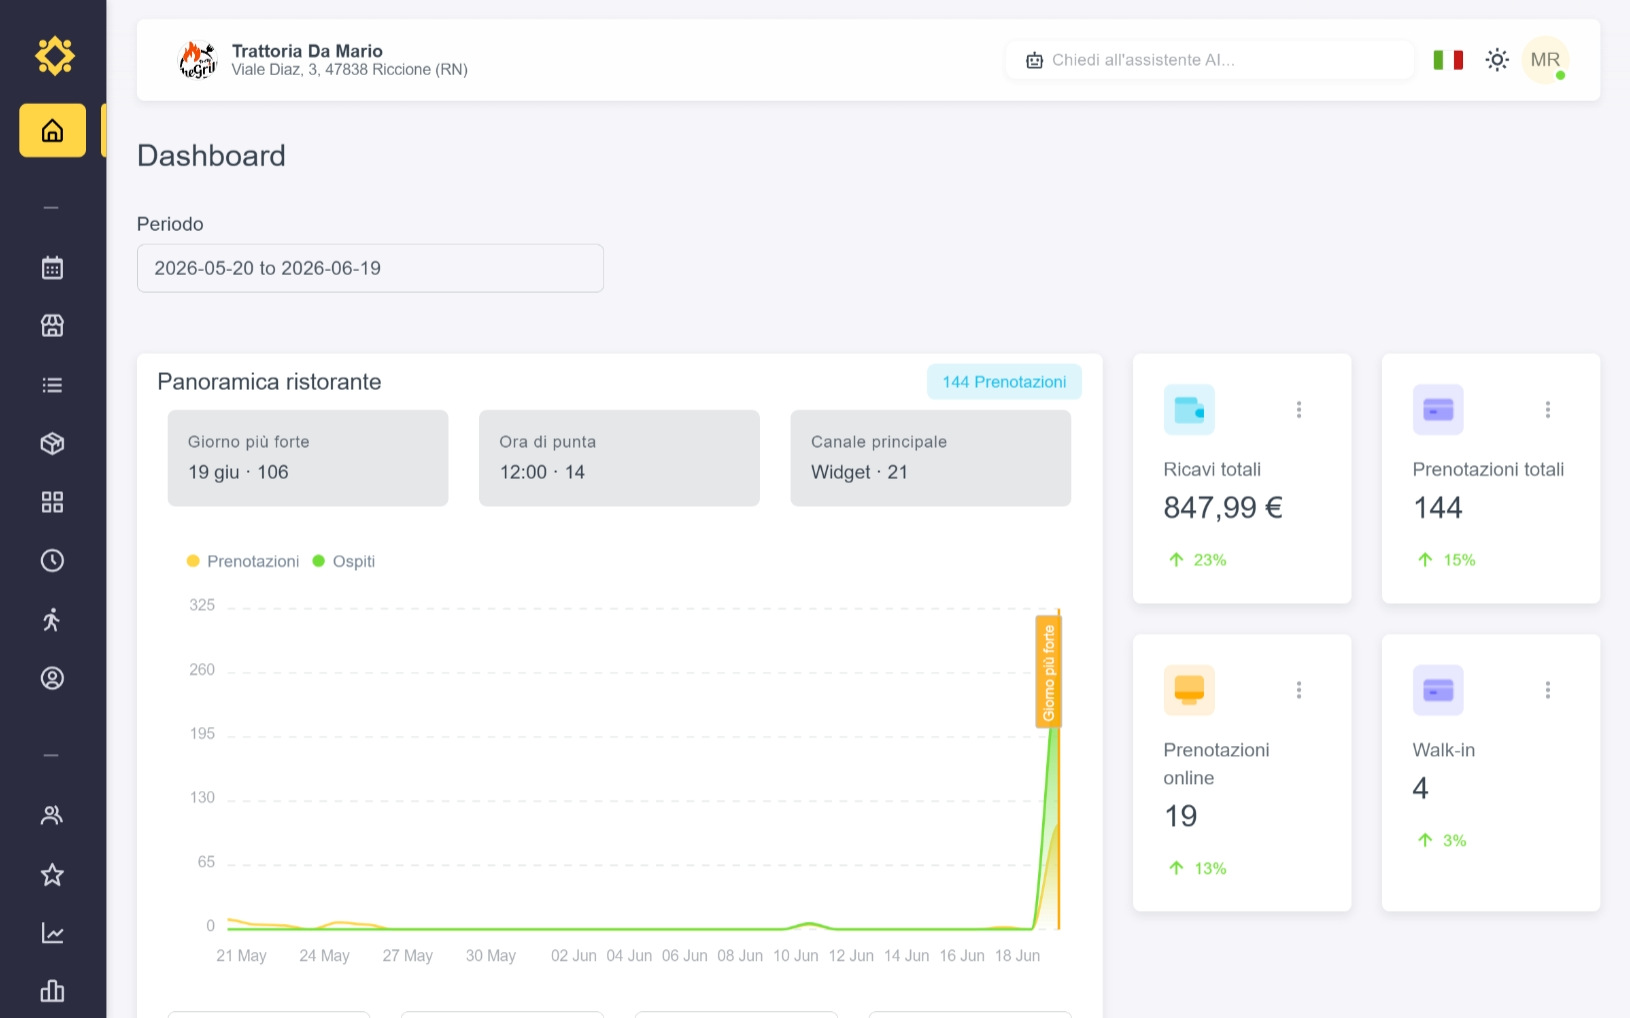
Task: Click the 3% walk-in growth indicator
Action: click(x=1441, y=841)
